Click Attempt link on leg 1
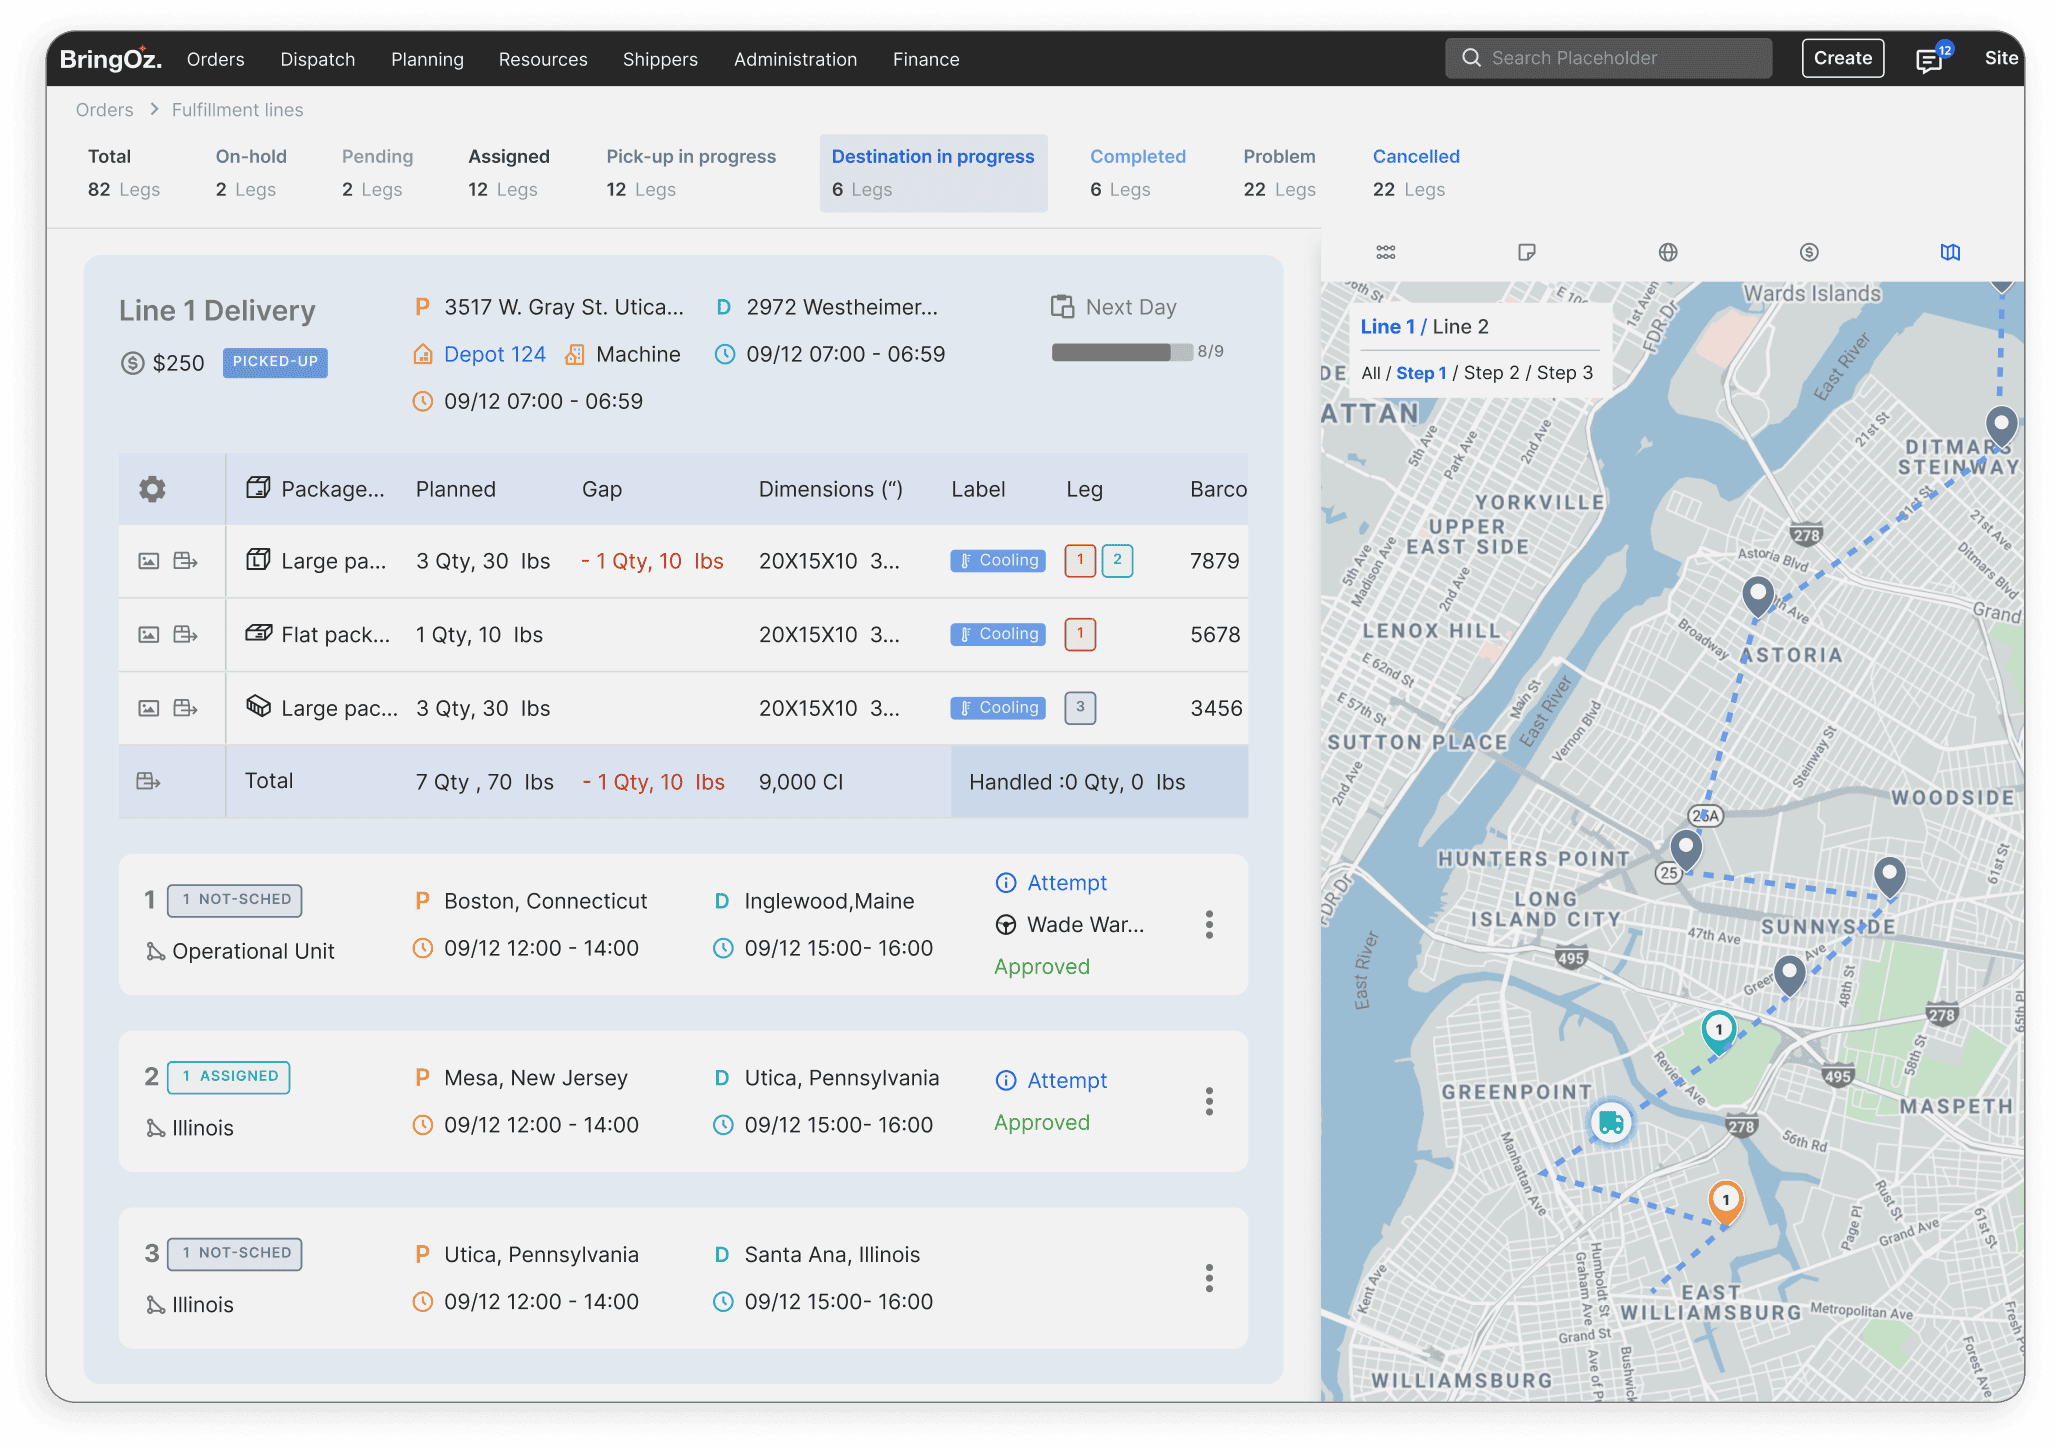This screenshot has width=2056, height=1449. (x=1067, y=883)
